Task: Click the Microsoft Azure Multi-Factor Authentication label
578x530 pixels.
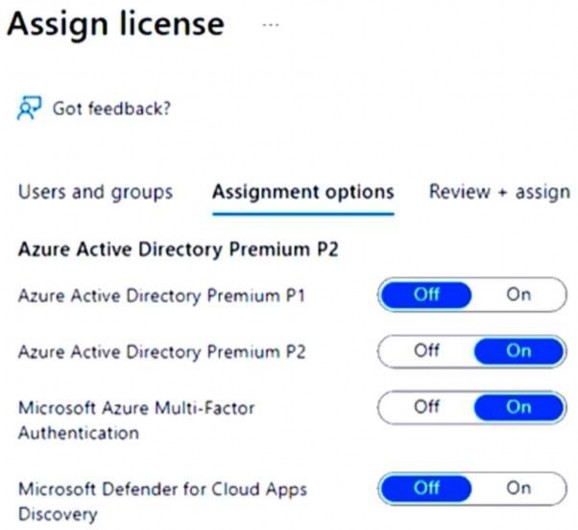Action: pyautogui.click(x=136, y=421)
